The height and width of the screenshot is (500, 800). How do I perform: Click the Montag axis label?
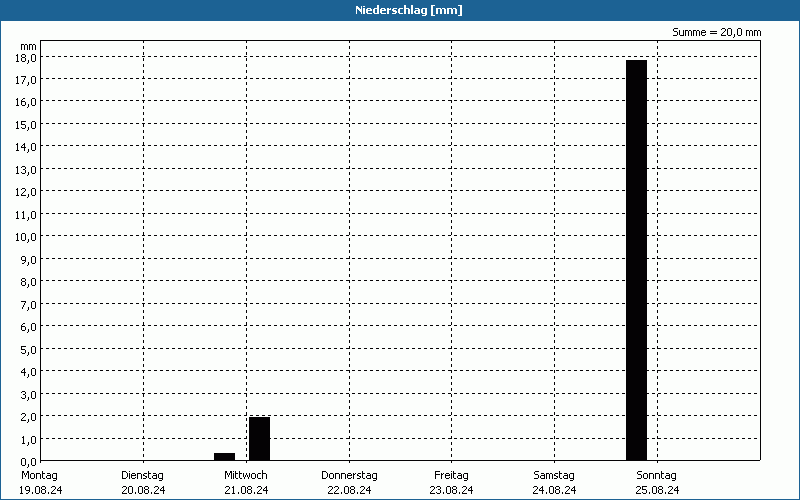39,475
